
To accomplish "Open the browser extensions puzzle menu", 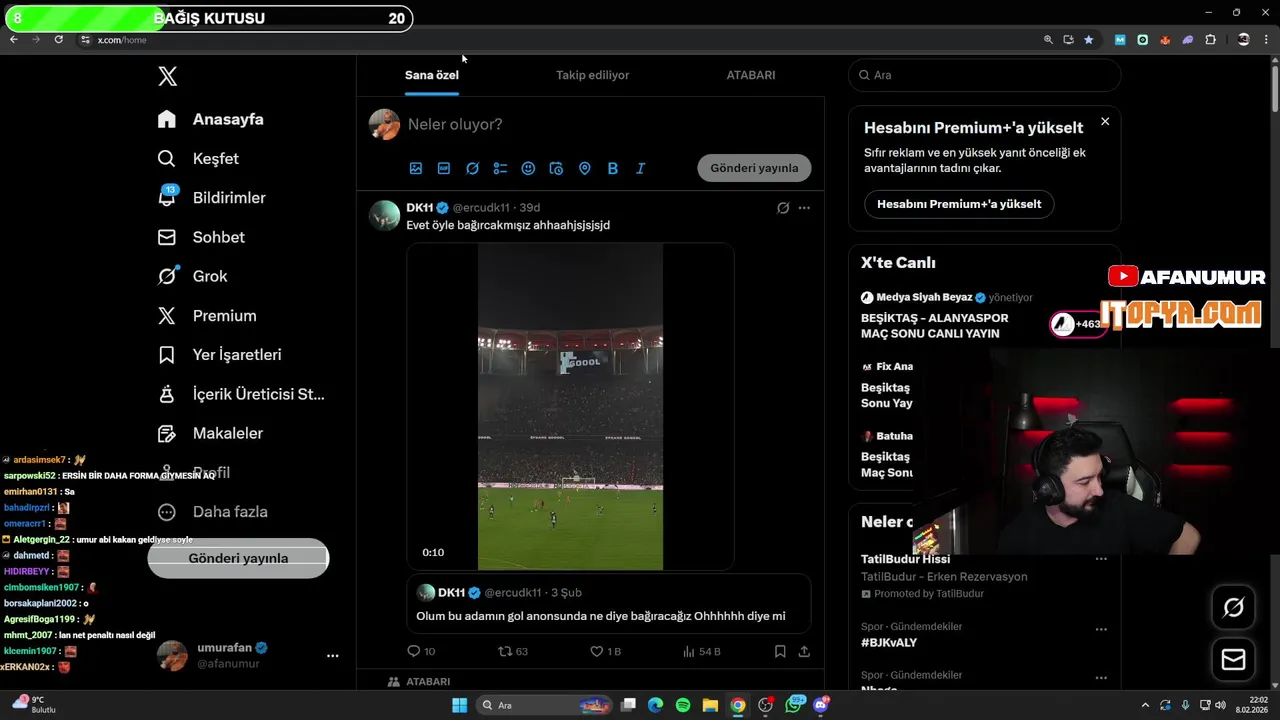I will coord(1211,40).
